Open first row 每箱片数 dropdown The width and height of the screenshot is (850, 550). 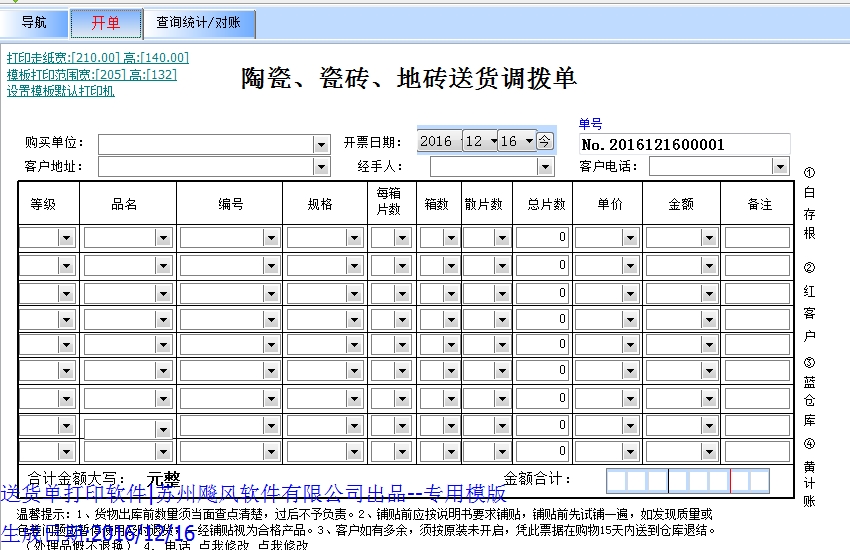click(402, 238)
